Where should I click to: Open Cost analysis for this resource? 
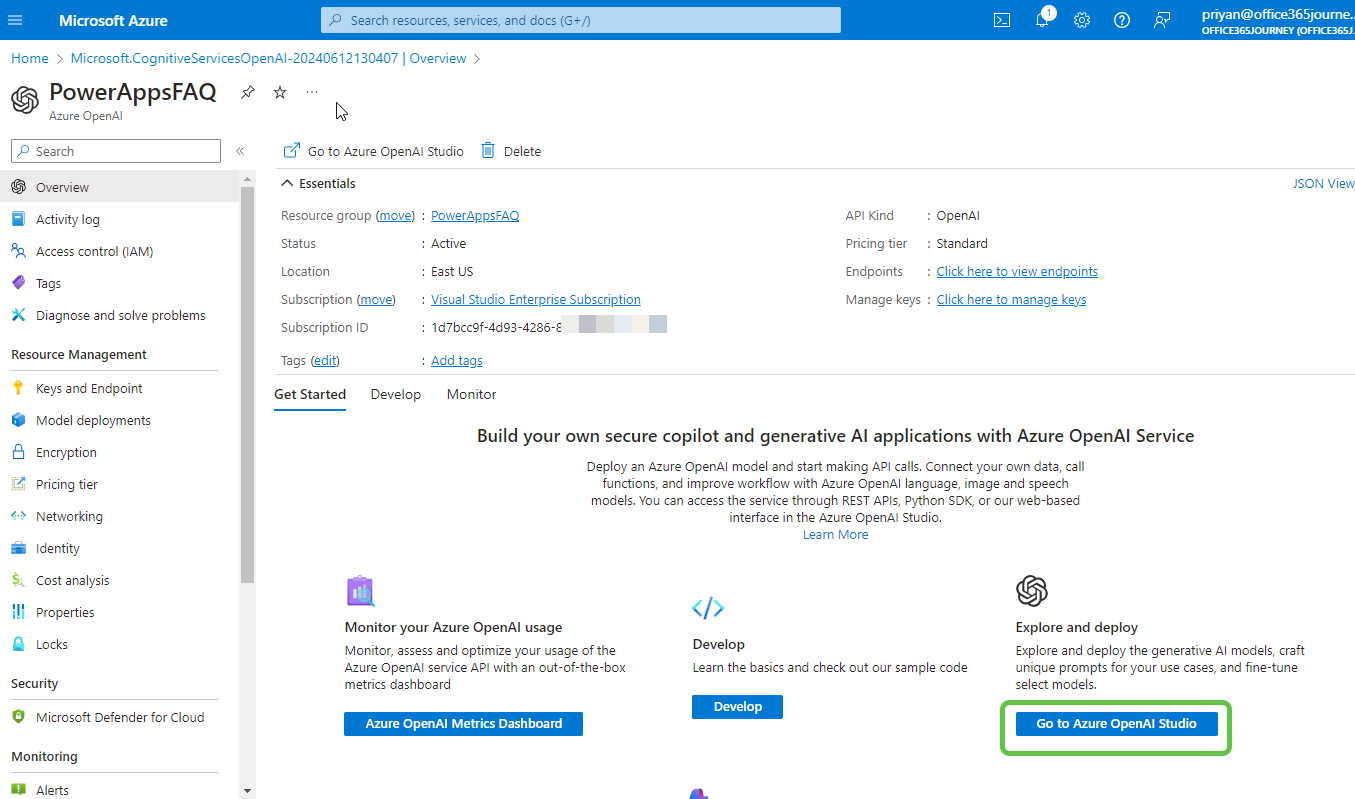pos(73,579)
